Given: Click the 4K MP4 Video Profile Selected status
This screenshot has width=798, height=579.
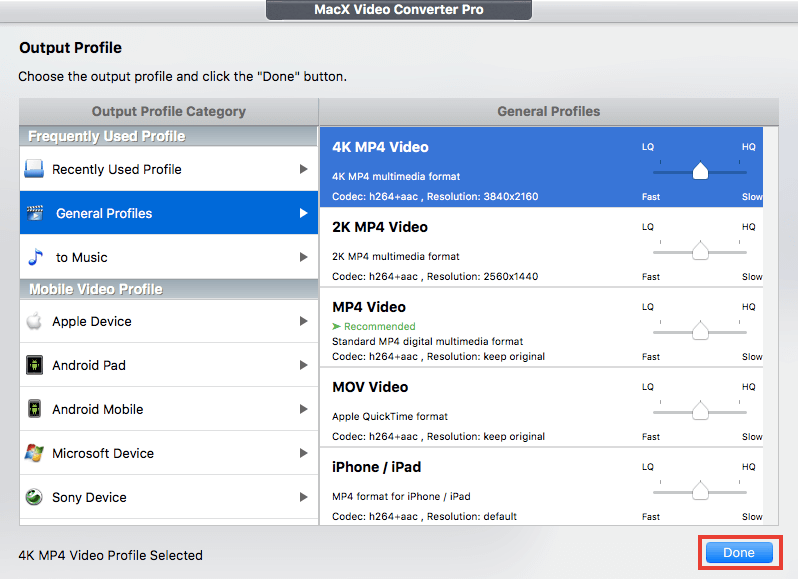Looking at the screenshot, I should point(110,555).
